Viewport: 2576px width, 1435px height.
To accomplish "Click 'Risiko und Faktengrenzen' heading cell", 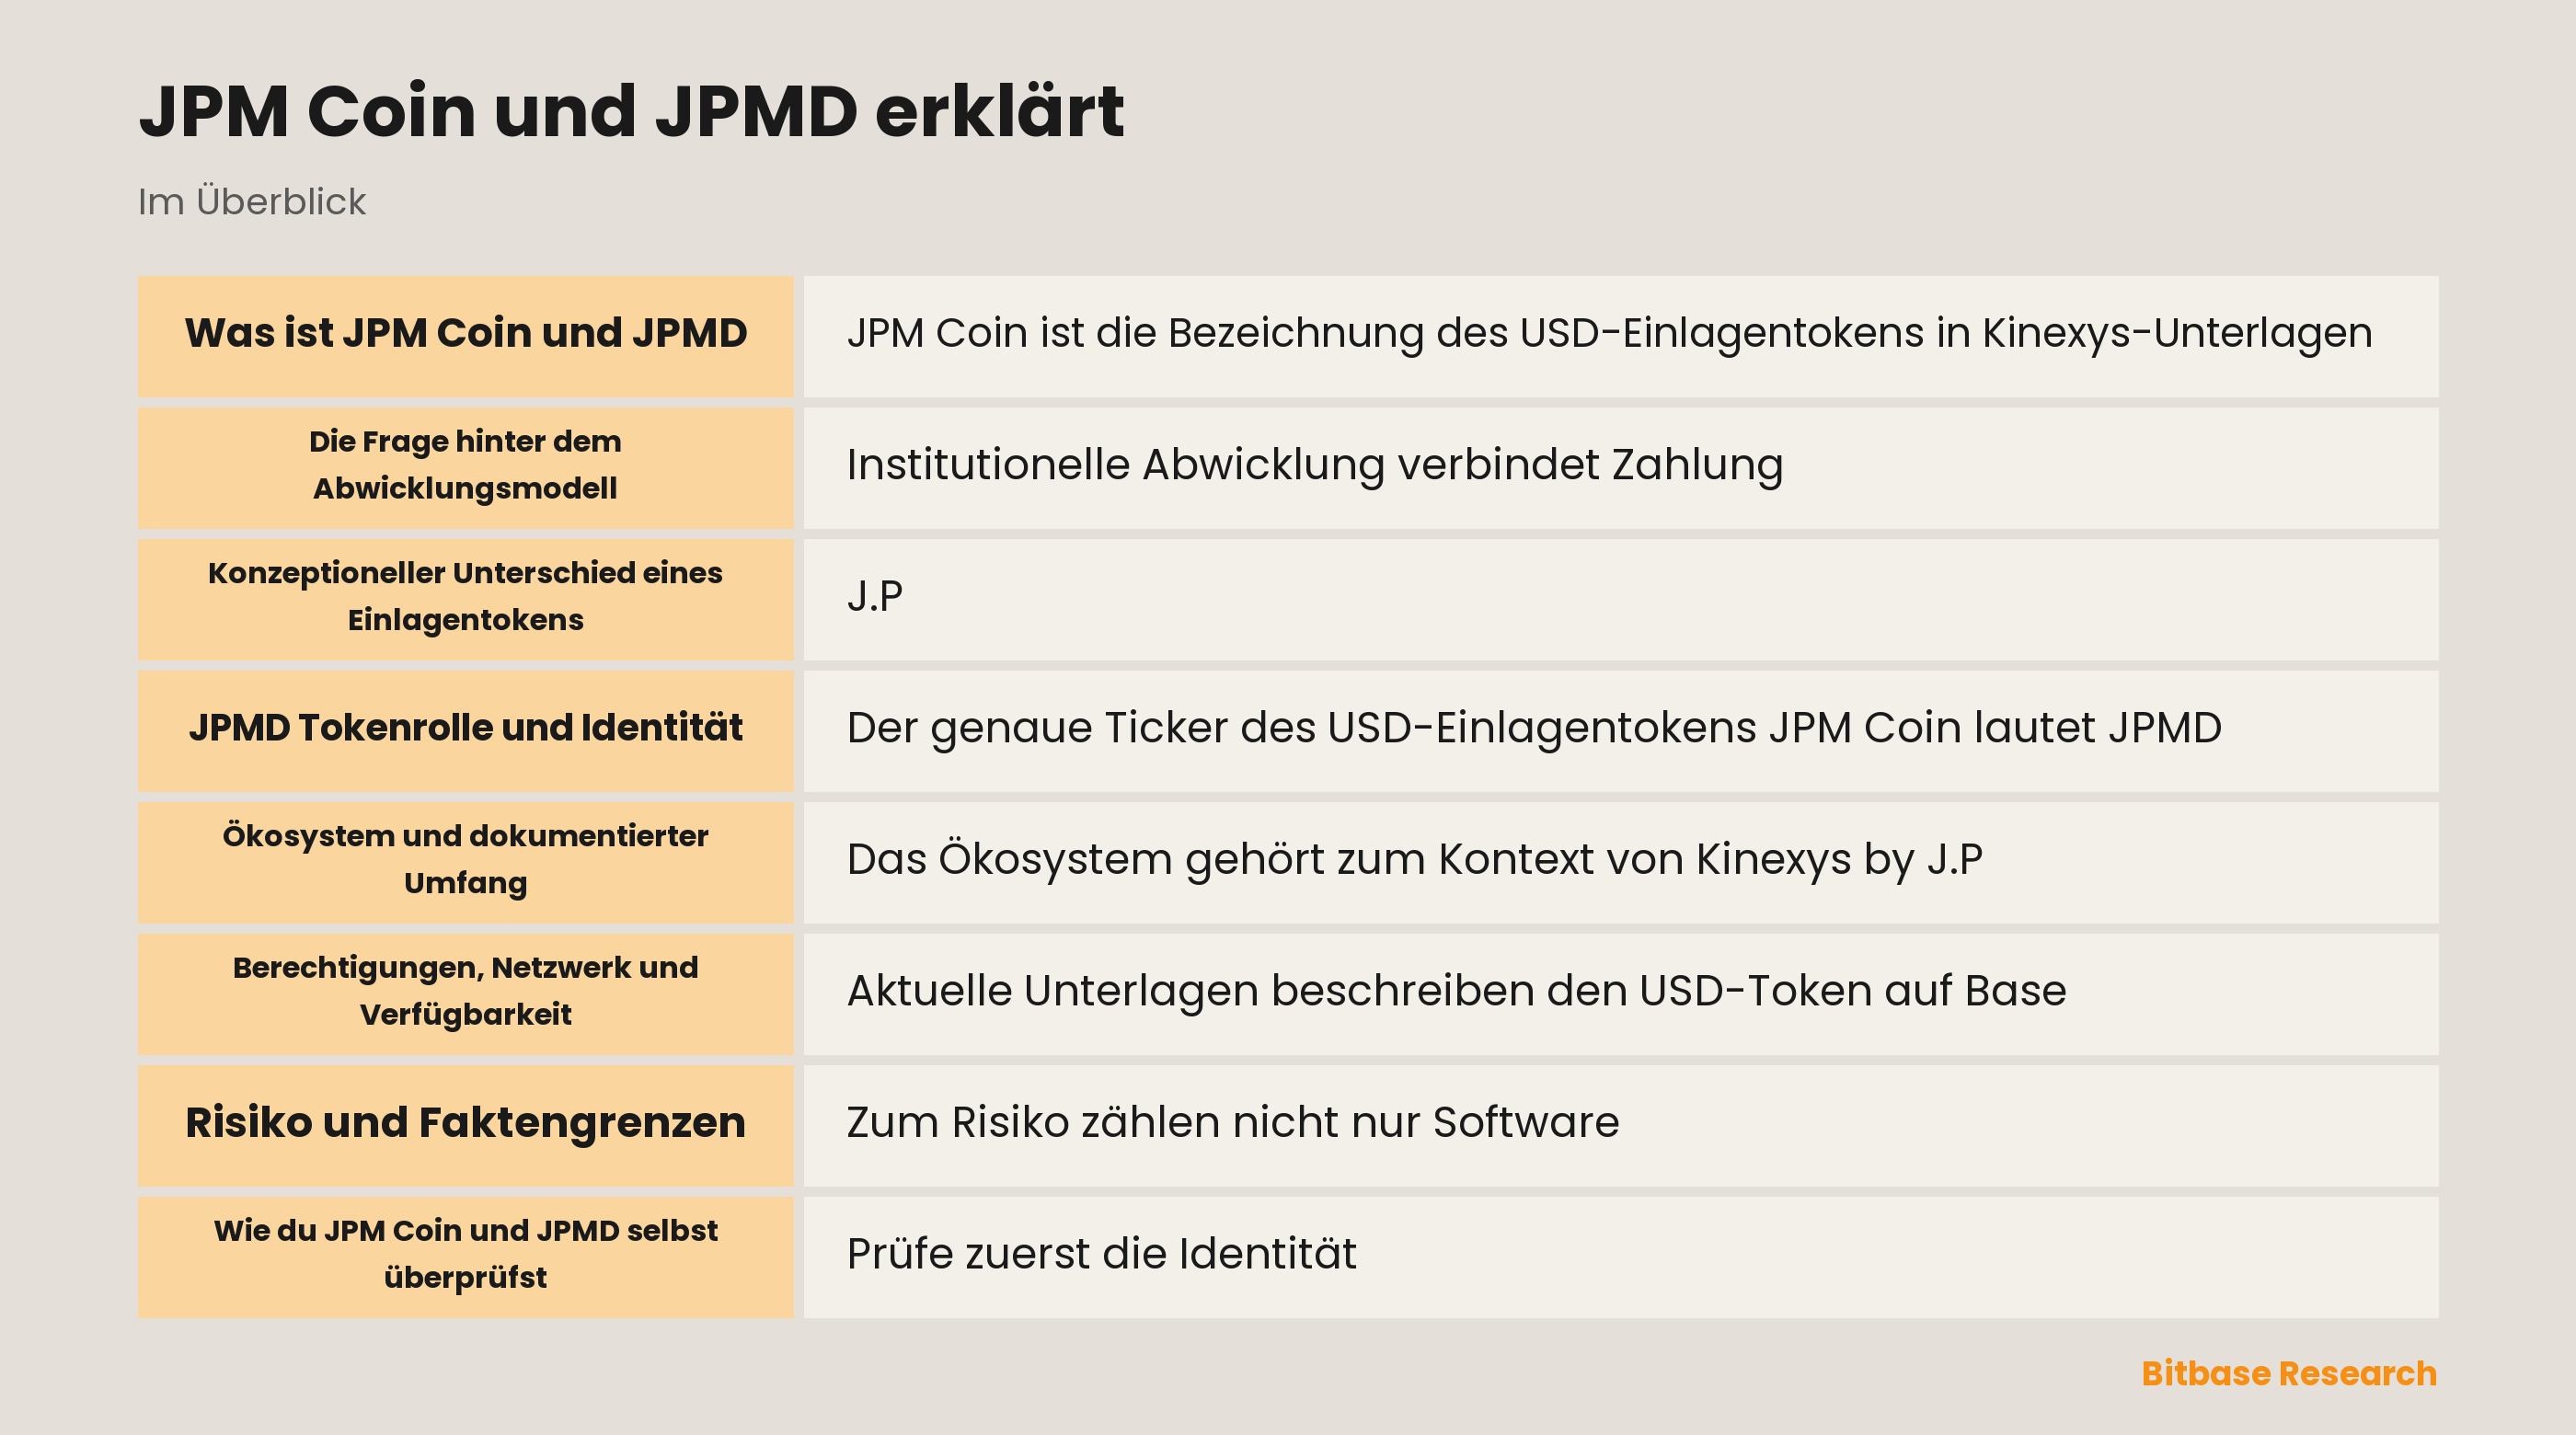I will (465, 1125).
